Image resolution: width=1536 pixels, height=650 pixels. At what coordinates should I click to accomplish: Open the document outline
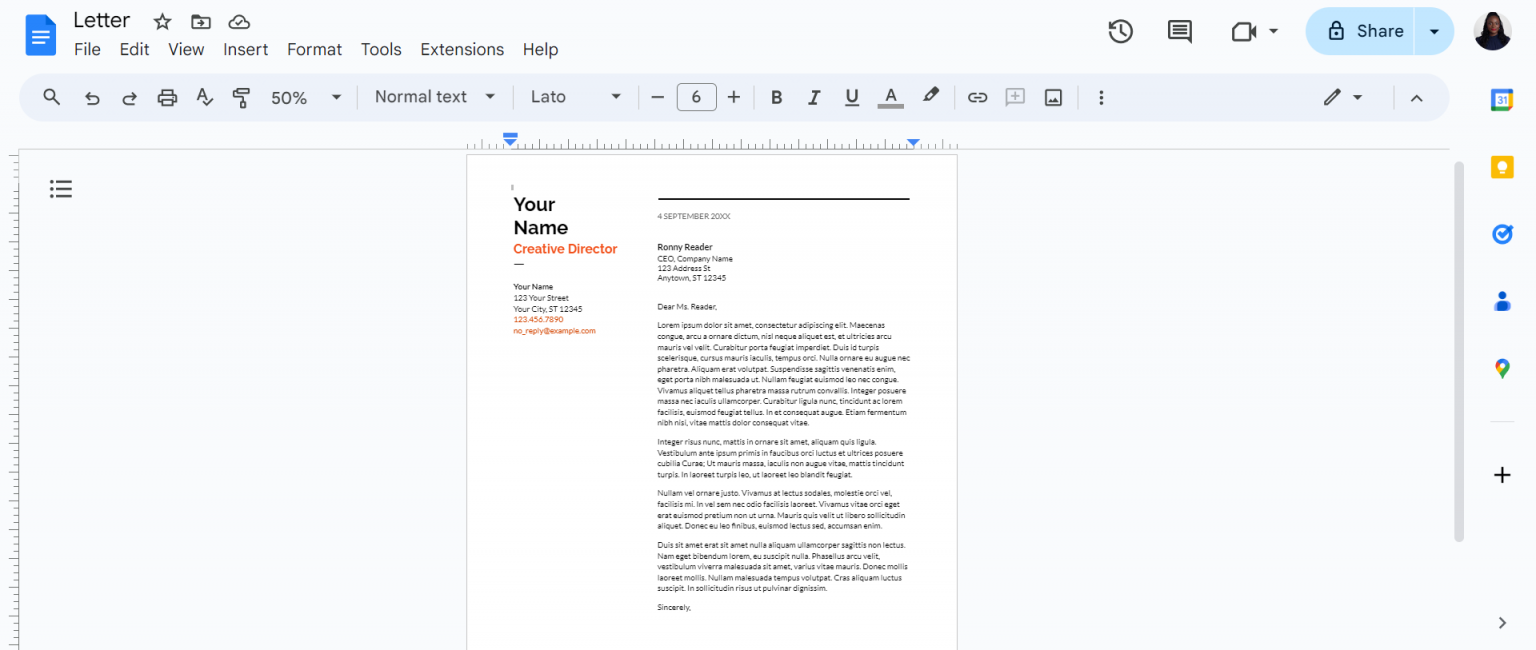[61, 189]
